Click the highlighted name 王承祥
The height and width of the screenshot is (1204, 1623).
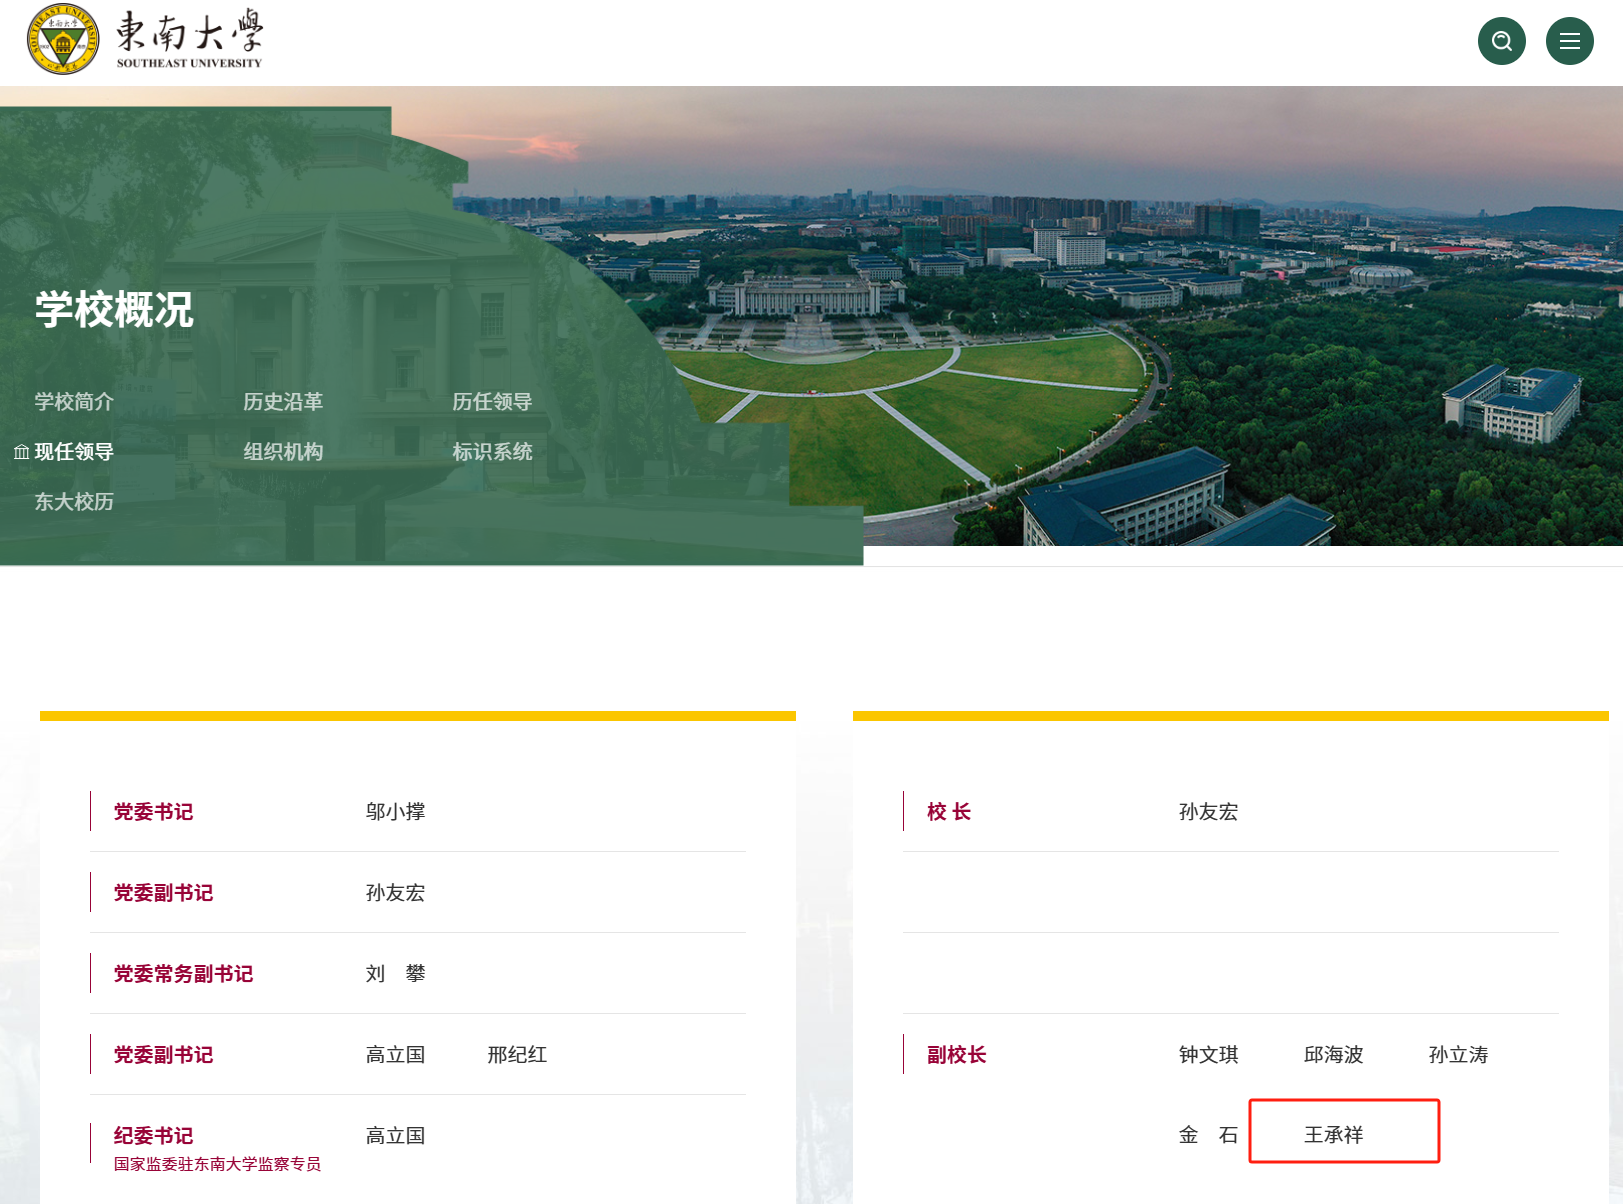coord(1333,1135)
